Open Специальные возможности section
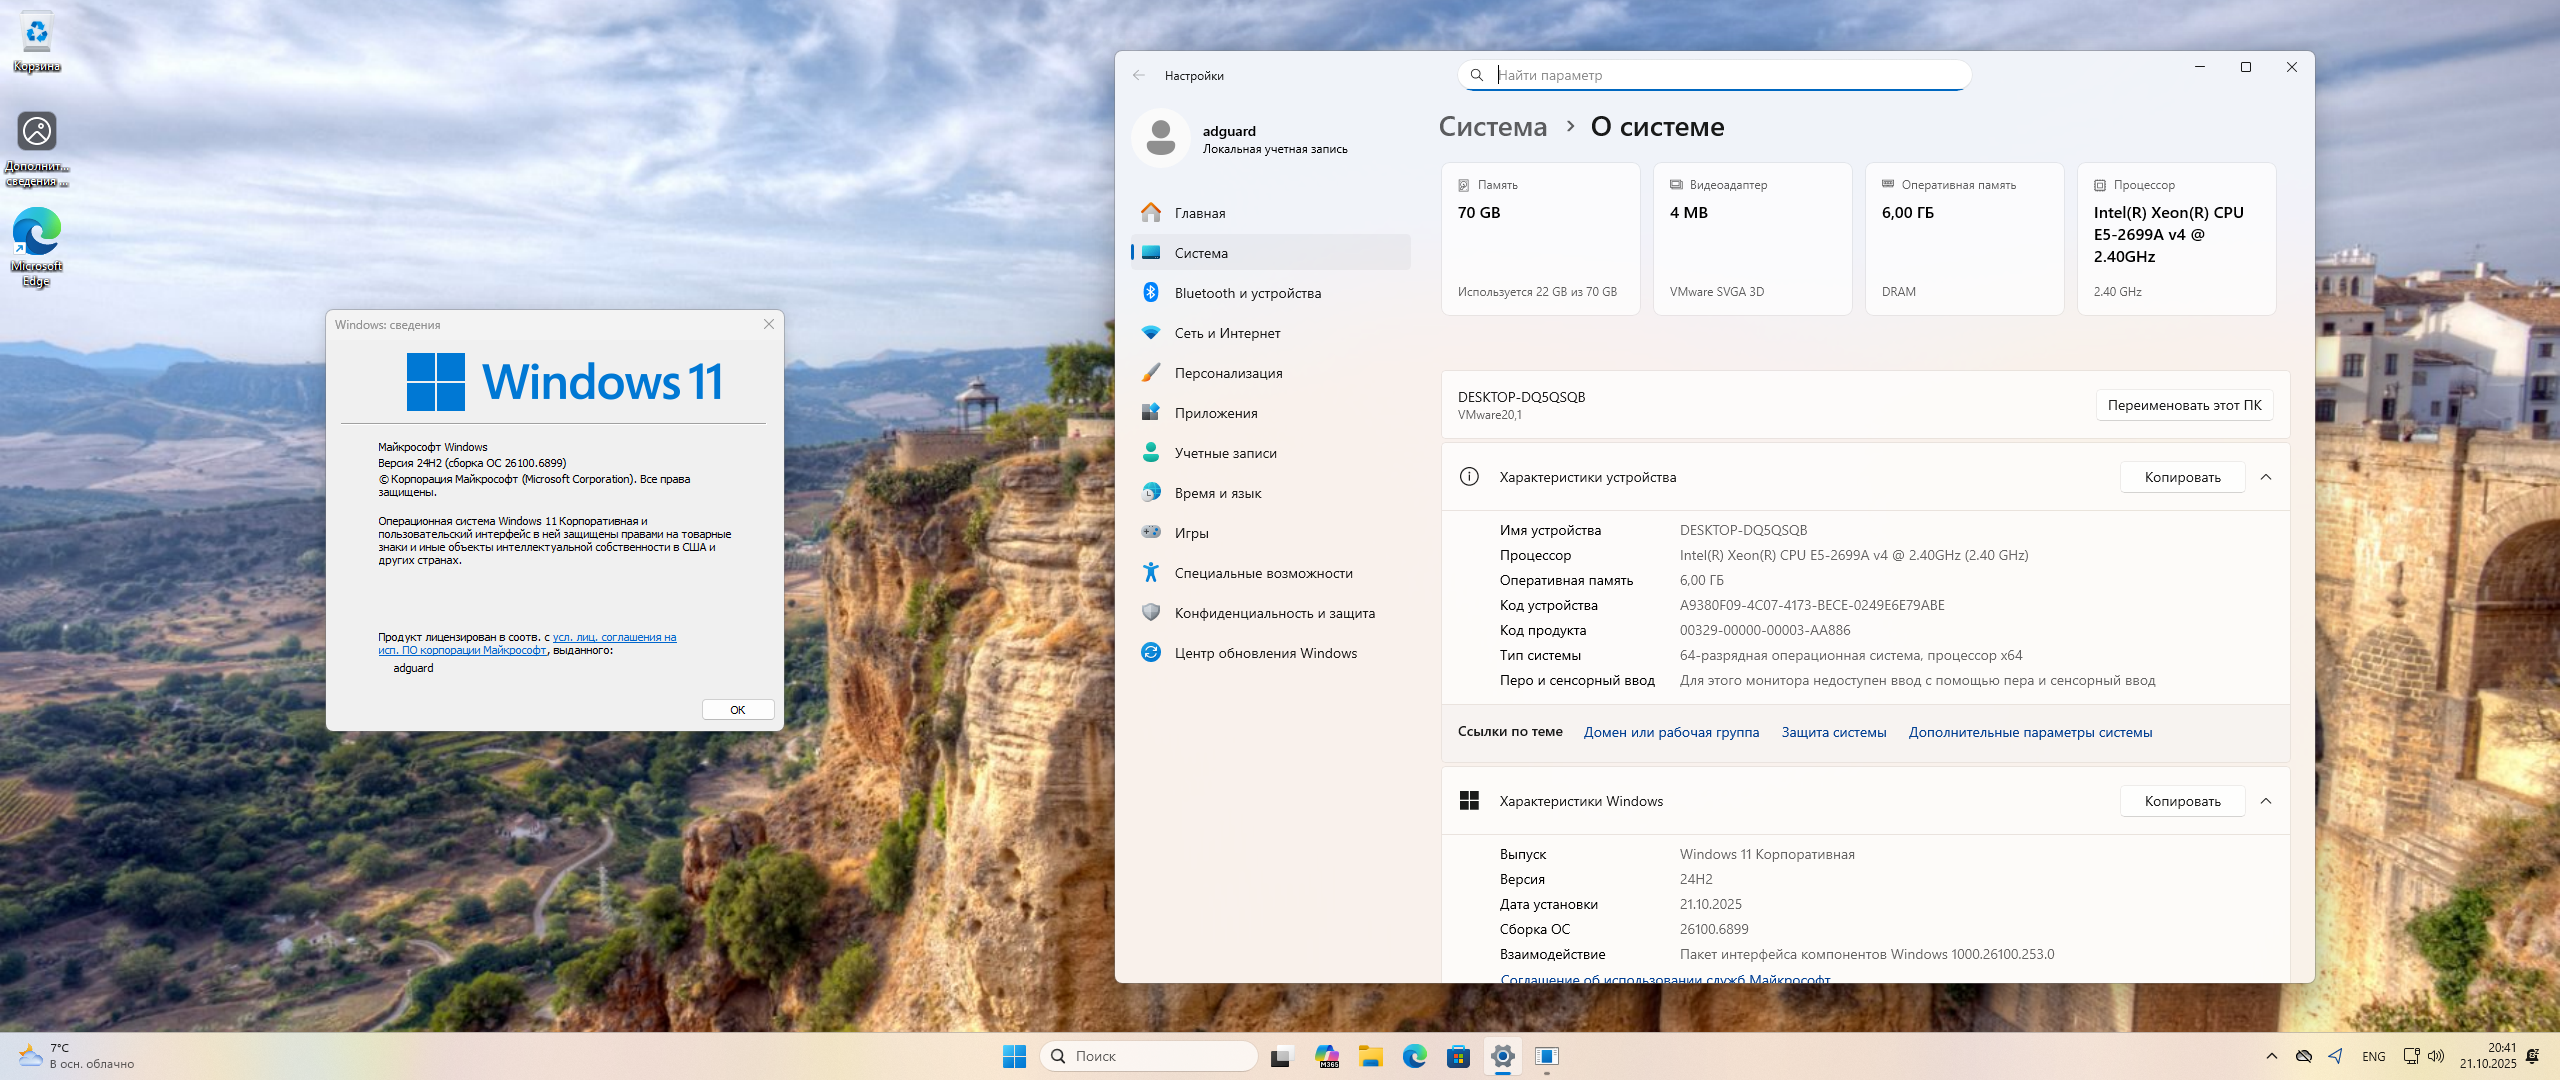This screenshot has width=2560, height=1080. pos(1263,573)
